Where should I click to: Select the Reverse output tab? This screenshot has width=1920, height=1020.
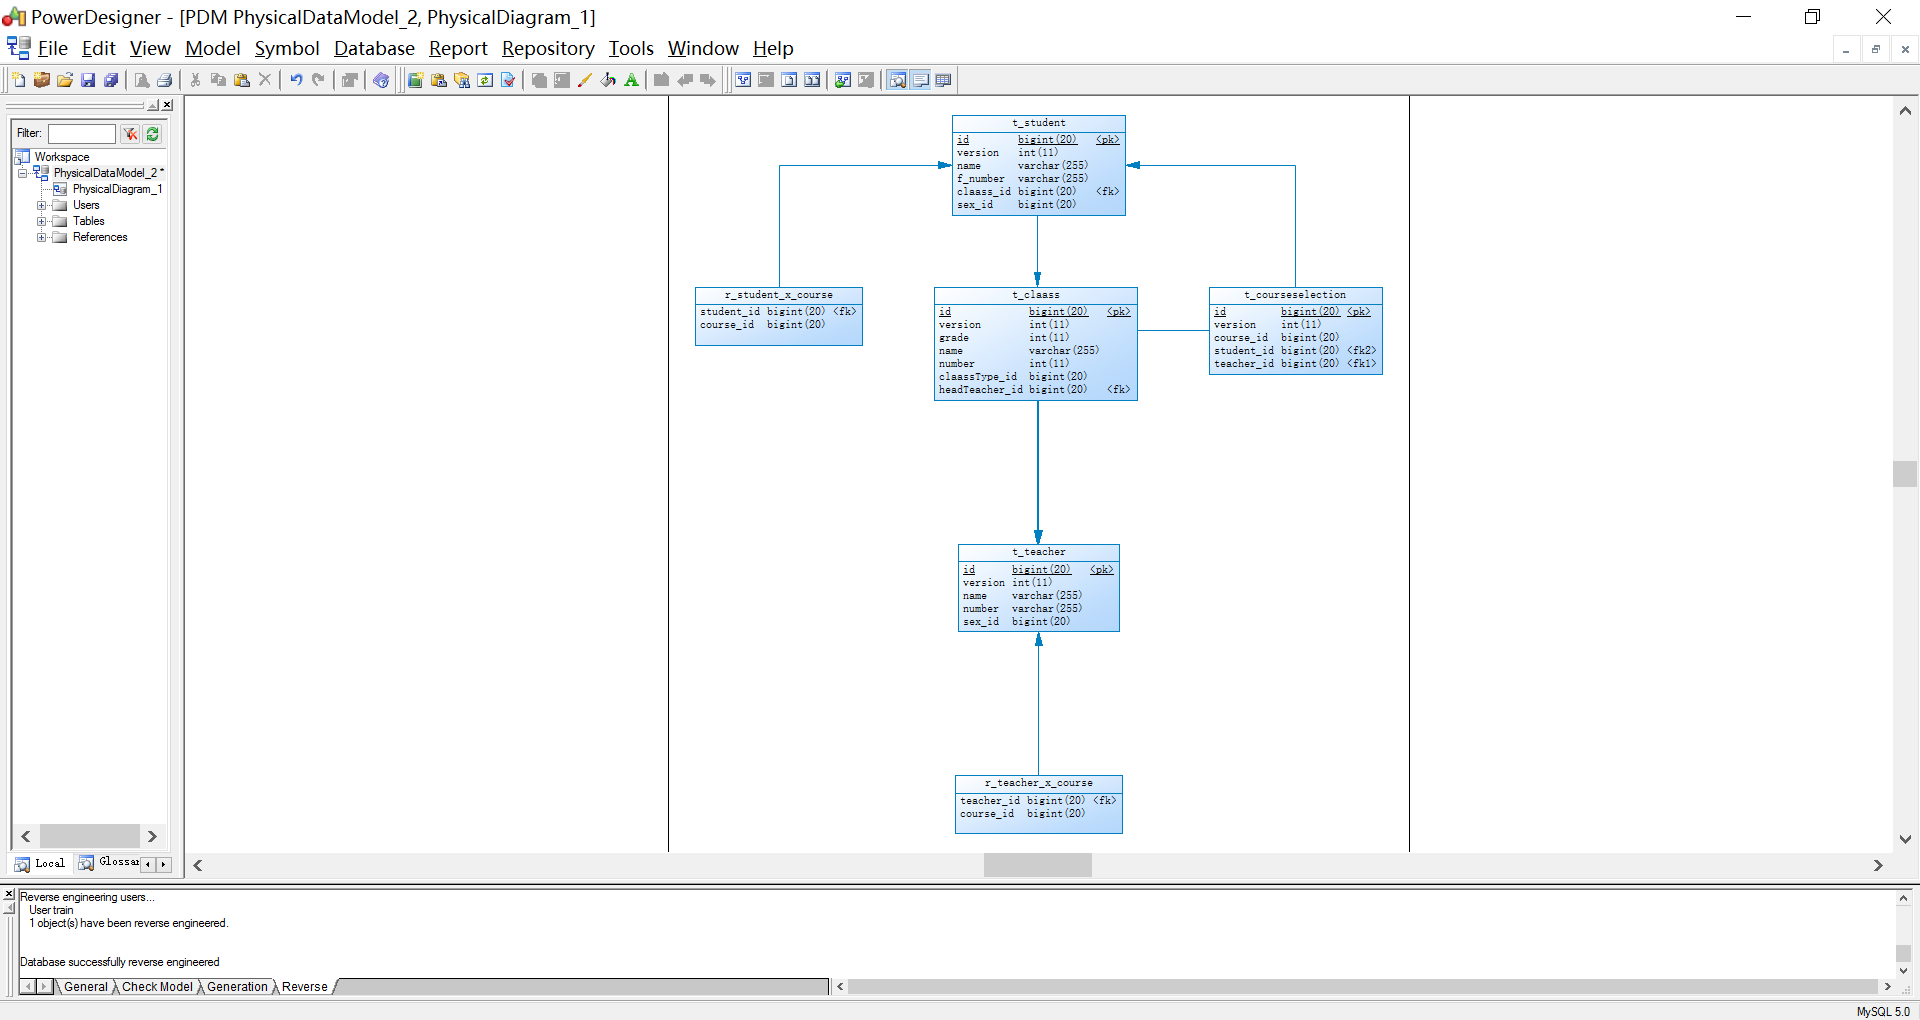coord(303,987)
